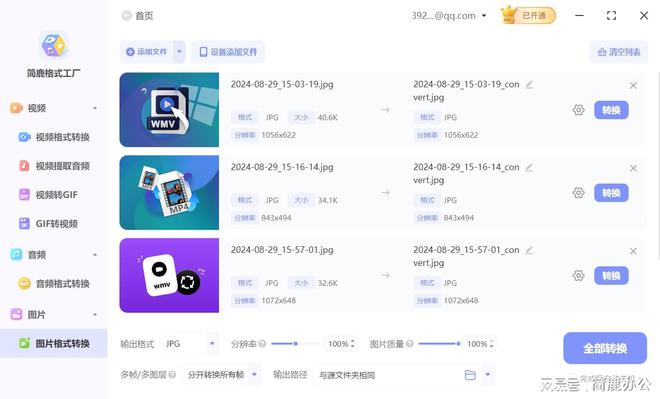Click the 1056x622 source resolution value

(279, 135)
